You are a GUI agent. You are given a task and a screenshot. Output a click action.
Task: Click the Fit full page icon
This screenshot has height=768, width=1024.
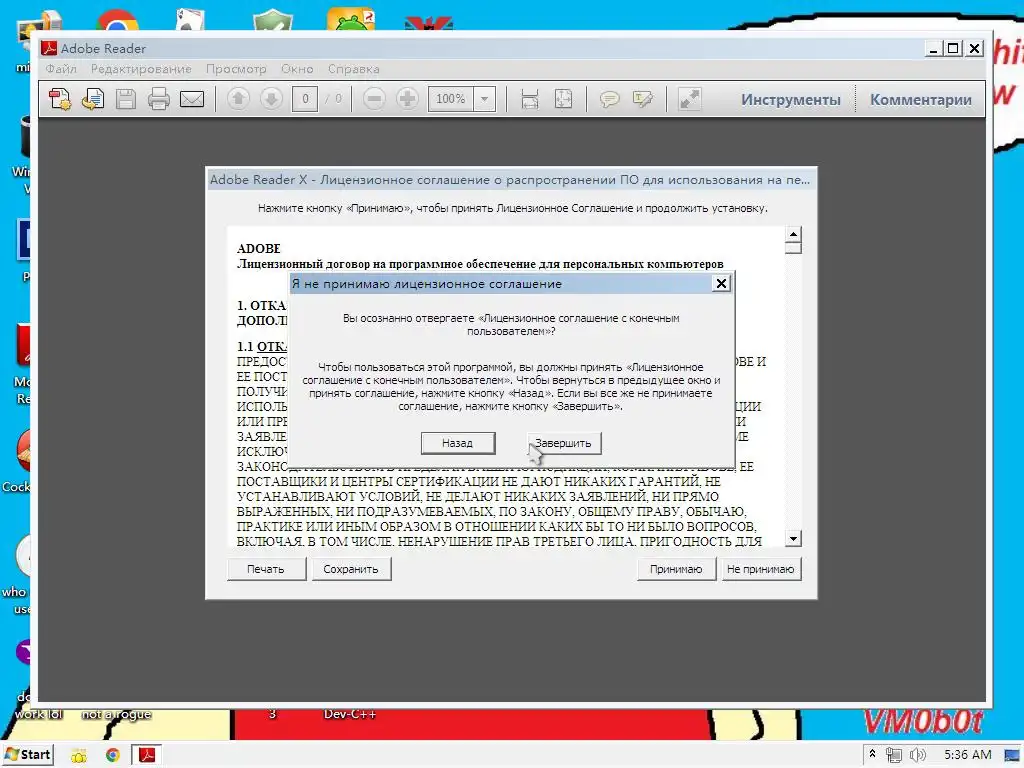[x=563, y=99]
